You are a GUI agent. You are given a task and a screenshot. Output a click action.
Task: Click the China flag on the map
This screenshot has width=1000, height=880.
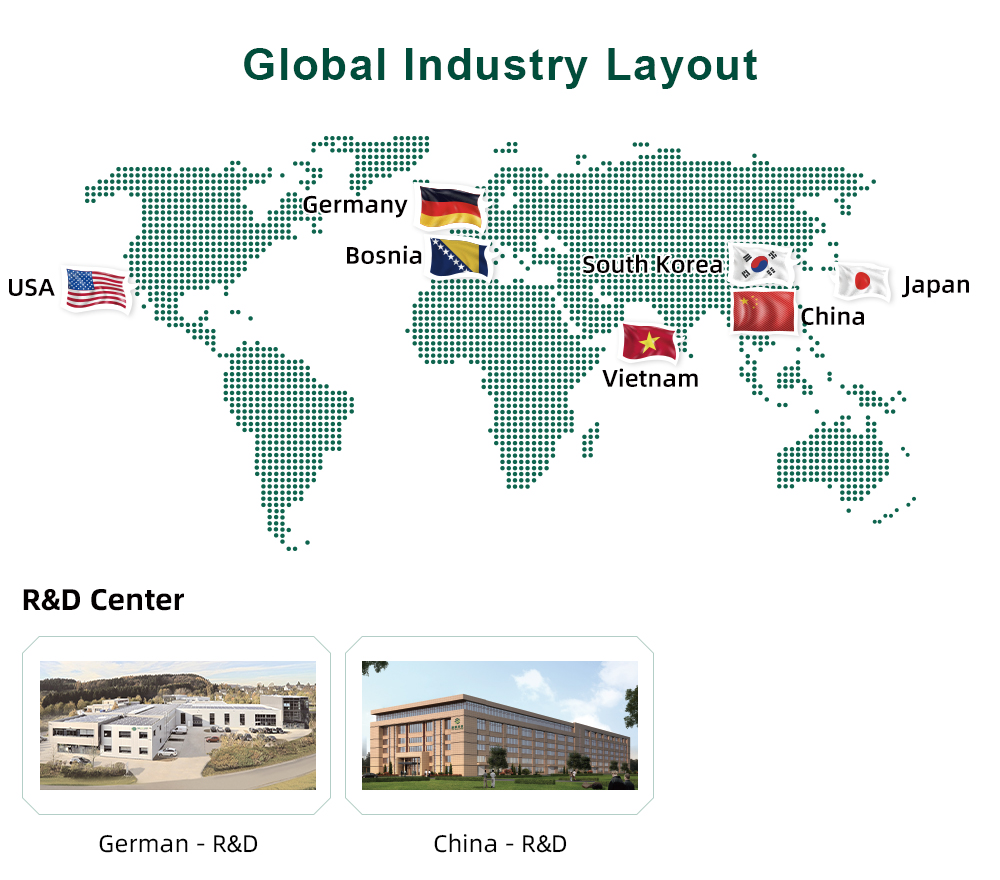click(764, 311)
